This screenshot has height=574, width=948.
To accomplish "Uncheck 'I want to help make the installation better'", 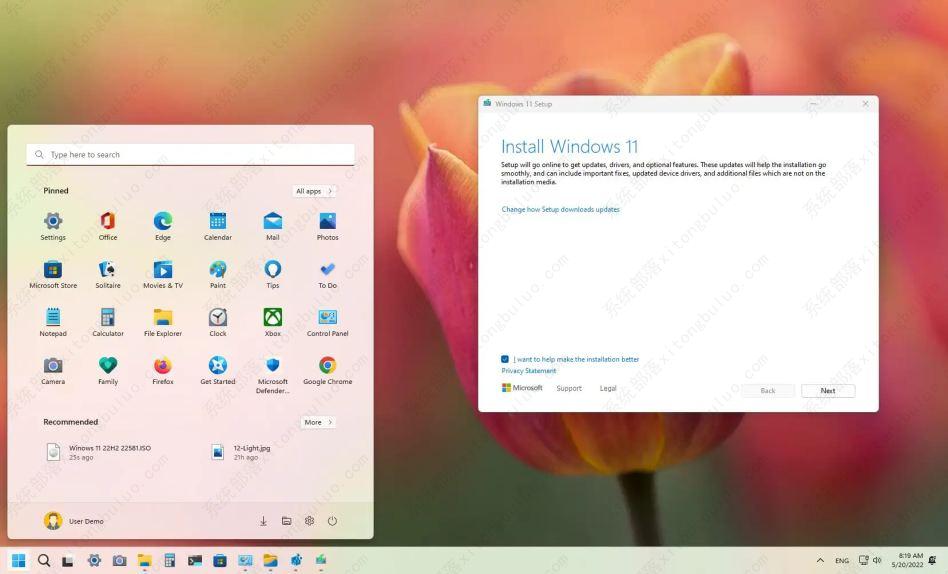I will coord(505,359).
